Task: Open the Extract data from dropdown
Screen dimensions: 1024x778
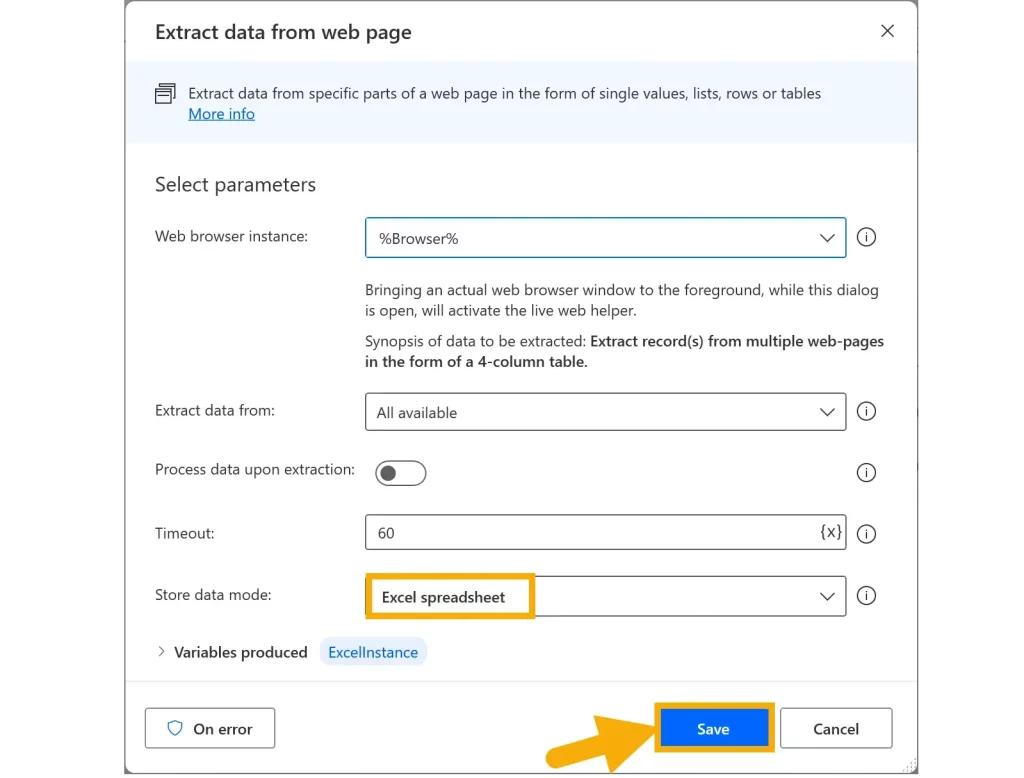Action: click(605, 412)
